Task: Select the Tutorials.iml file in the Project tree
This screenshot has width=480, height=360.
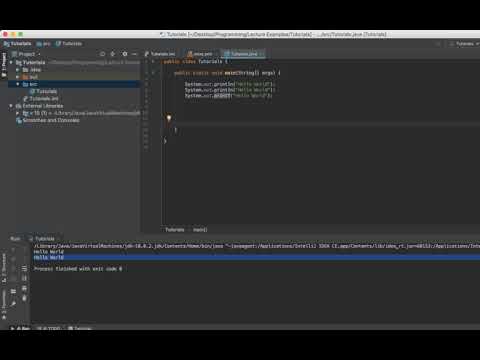Action: pyautogui.click(x=41, y=99)
